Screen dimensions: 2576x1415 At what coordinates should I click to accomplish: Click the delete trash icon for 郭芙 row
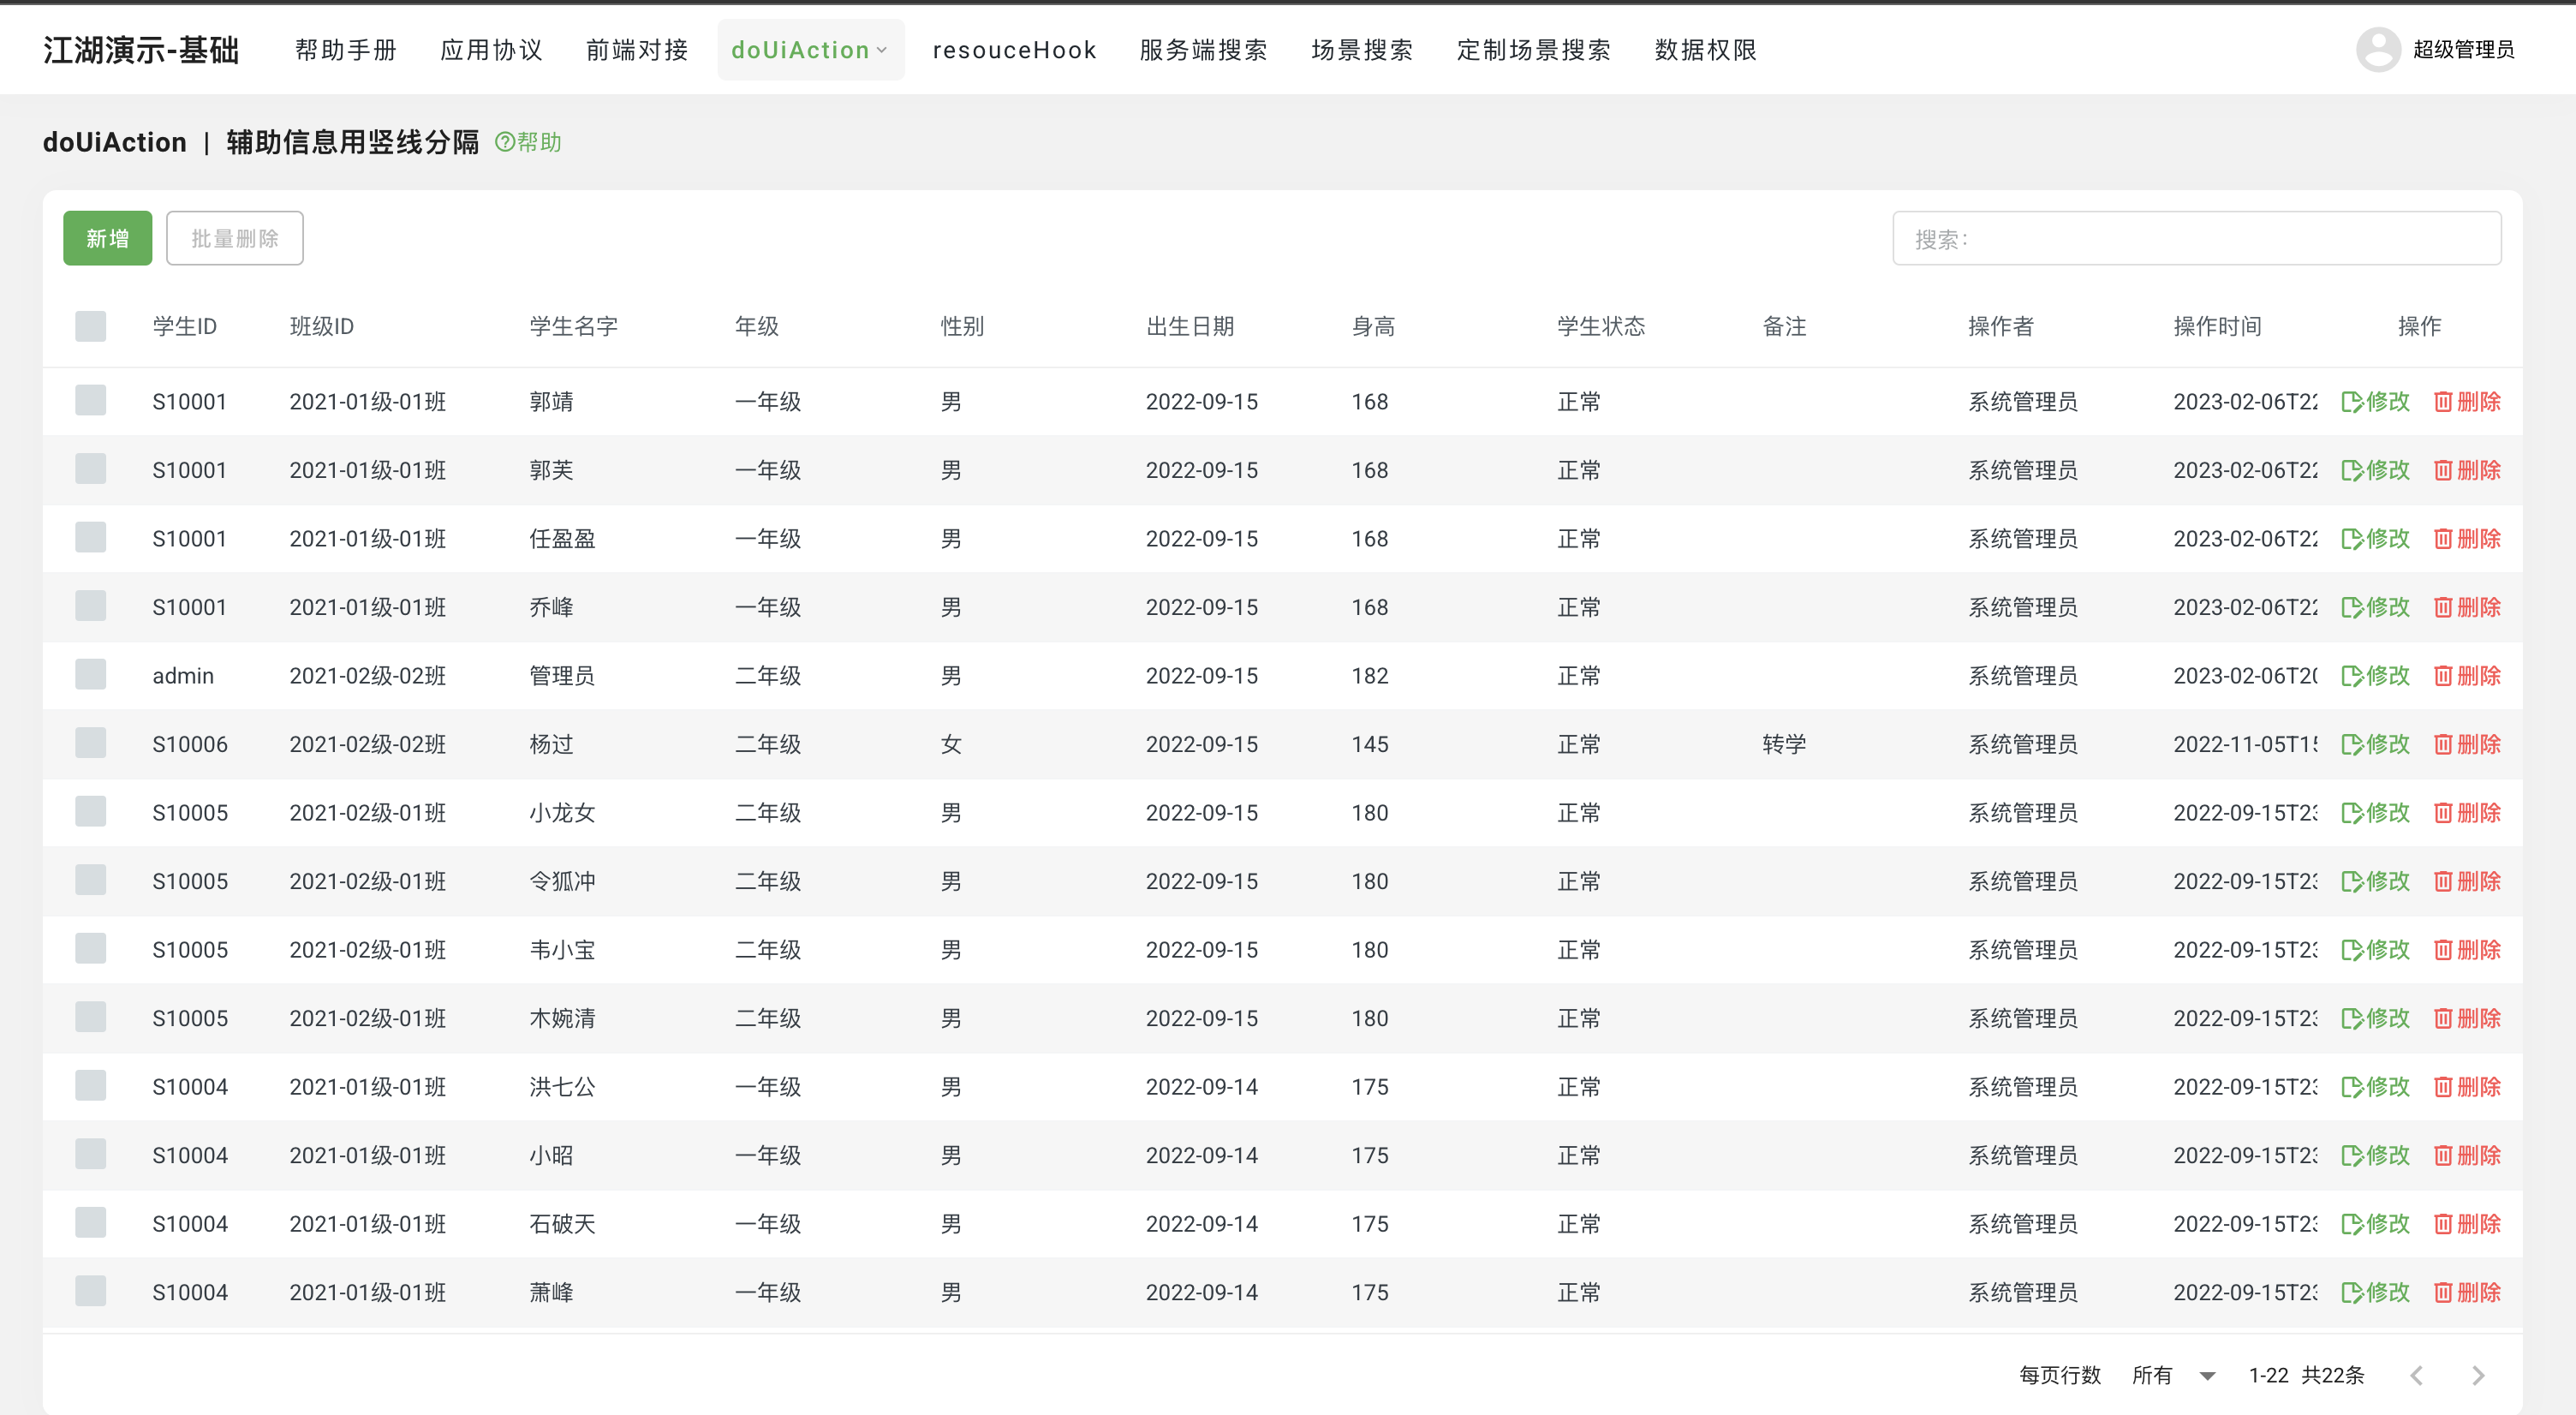(2442, 470)
